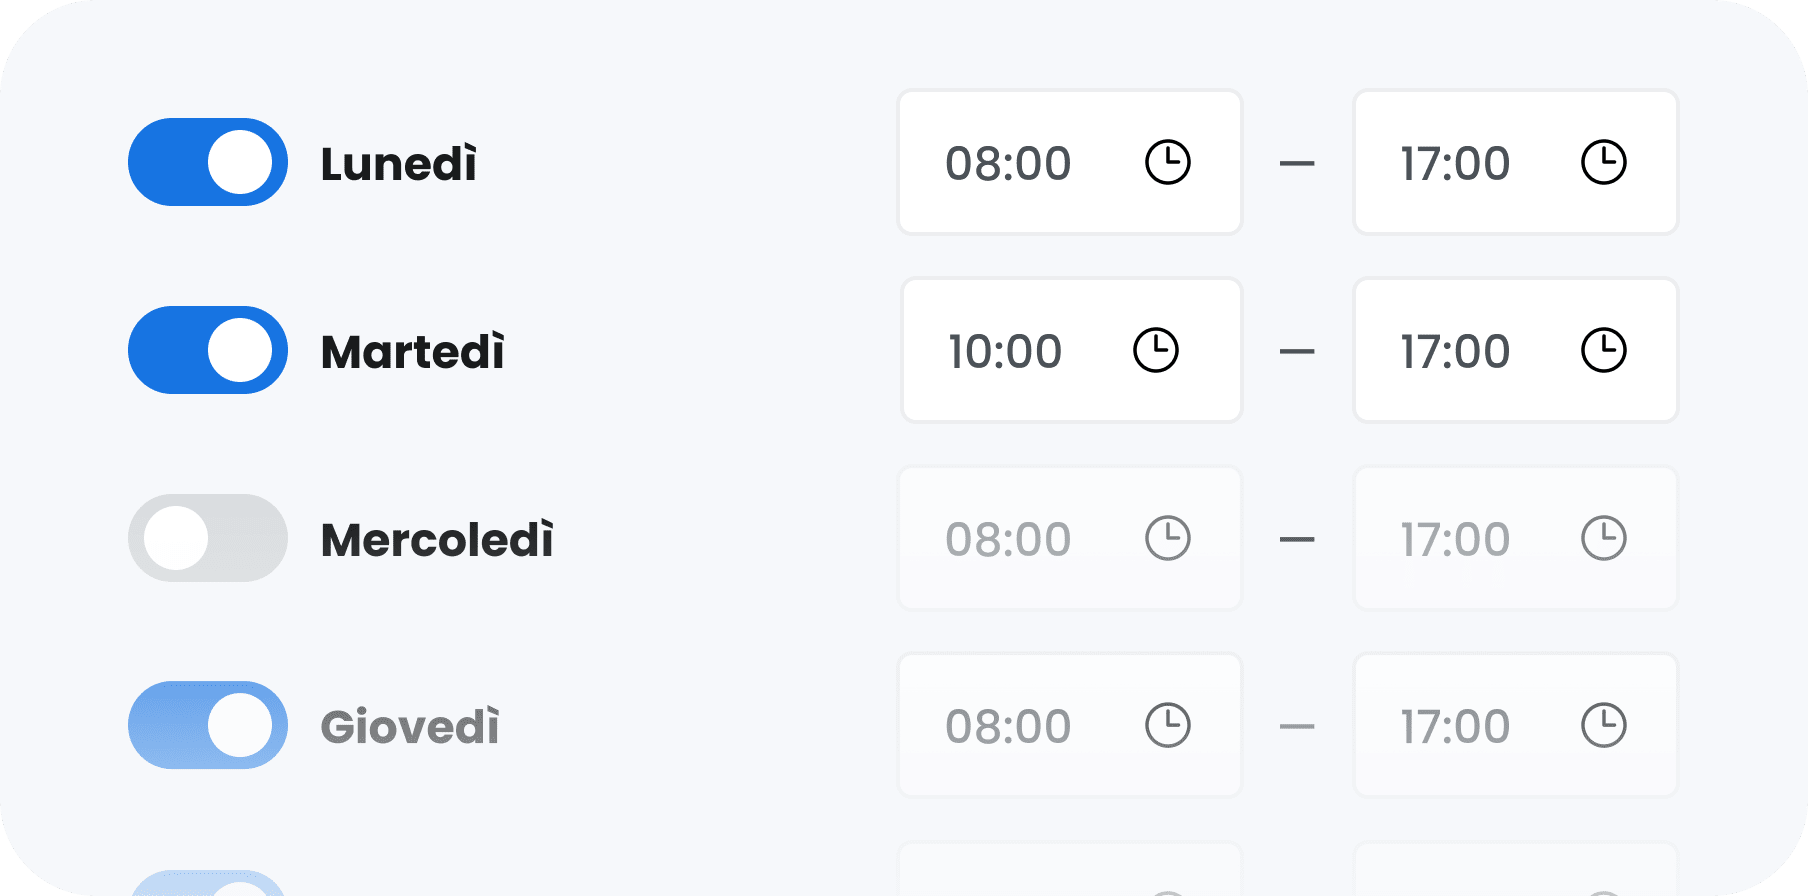The height and width of the screenshot is (896, 1808).
Task: Open the clock picker for Lunedì start time
Action: 1166,163
